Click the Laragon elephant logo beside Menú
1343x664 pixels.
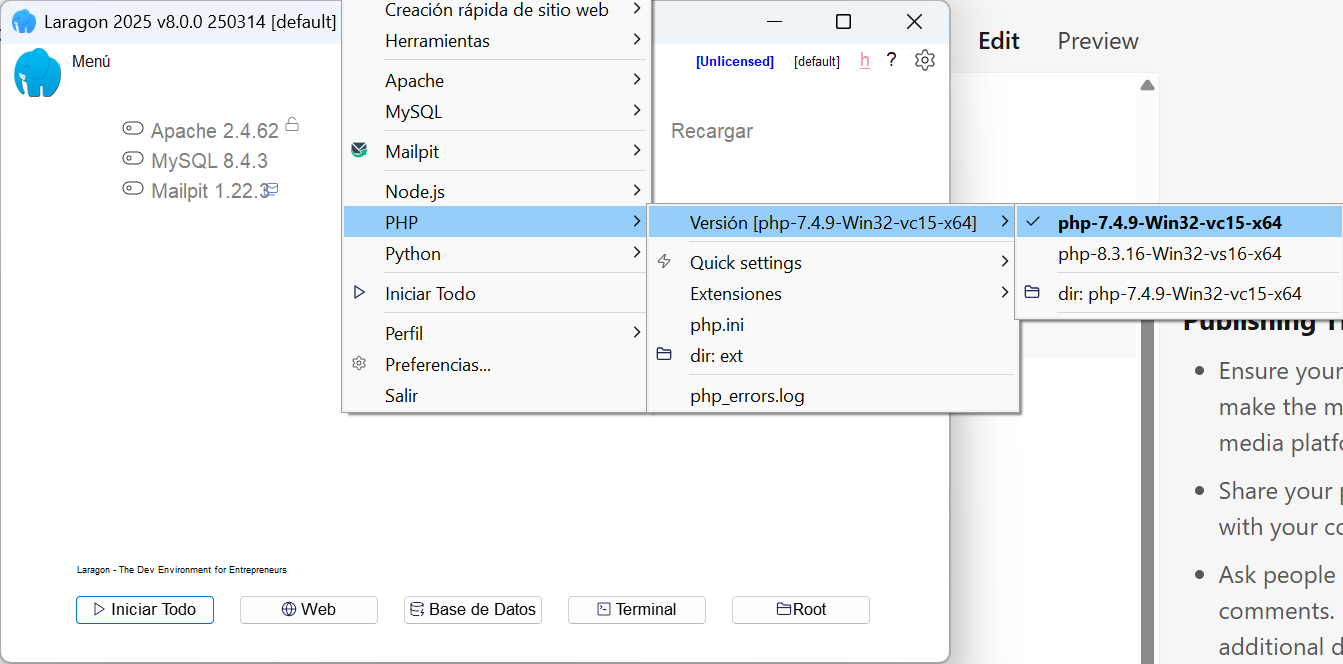(x=38, y=72)
